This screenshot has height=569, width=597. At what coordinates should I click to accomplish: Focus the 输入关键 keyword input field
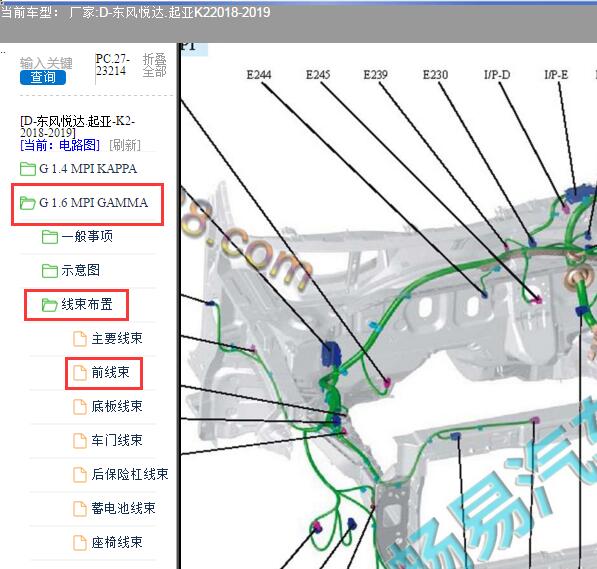[46, 63]
